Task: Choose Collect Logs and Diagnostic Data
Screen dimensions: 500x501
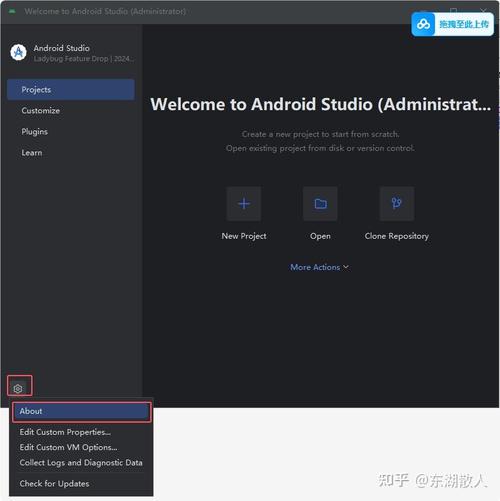Action: click(81, 463)
